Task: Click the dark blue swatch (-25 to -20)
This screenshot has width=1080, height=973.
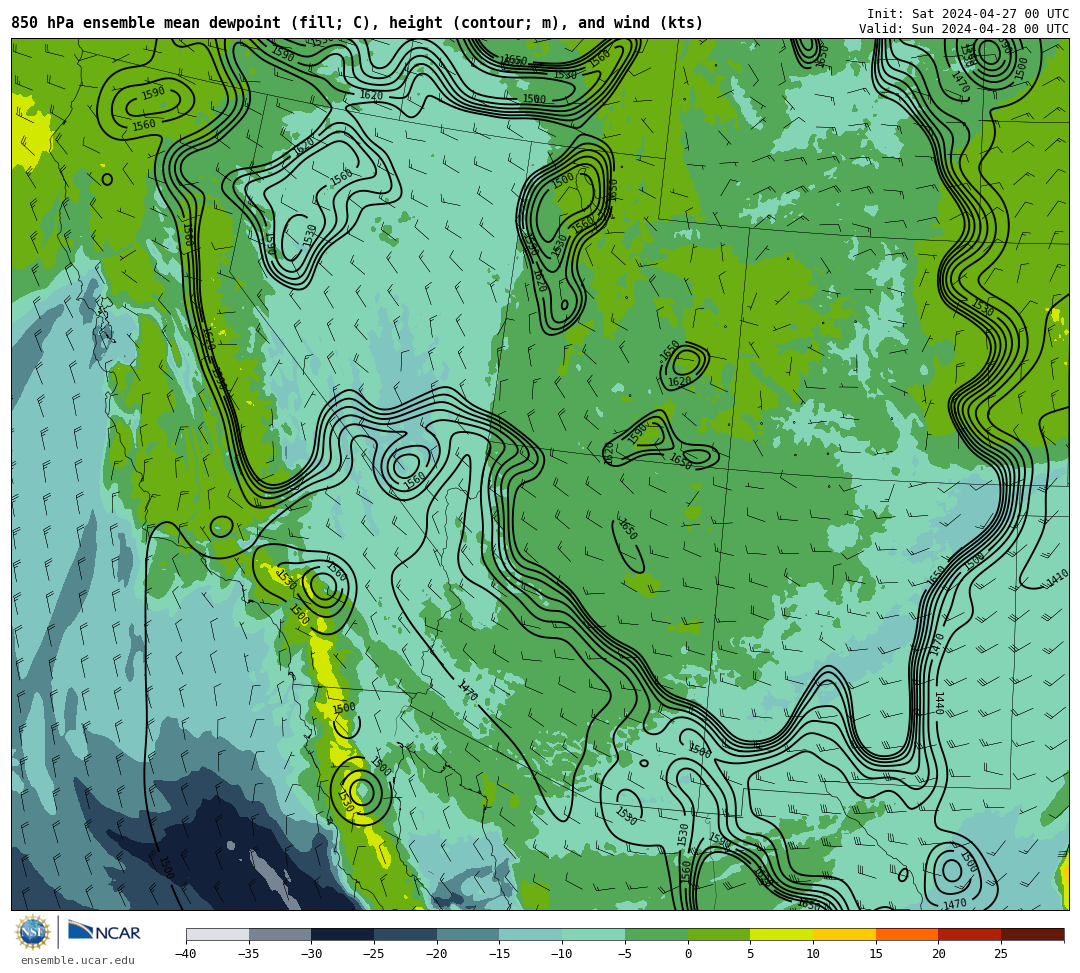Action: (406, 934)
